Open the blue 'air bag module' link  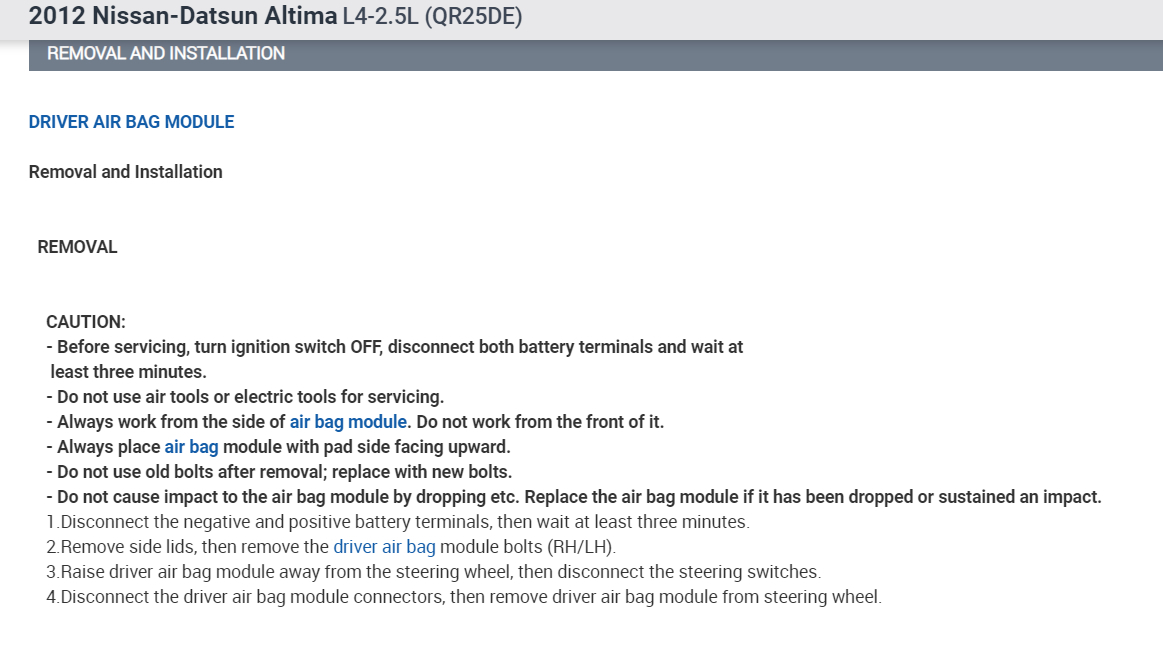pyautogui.click(x=348, y=422)
